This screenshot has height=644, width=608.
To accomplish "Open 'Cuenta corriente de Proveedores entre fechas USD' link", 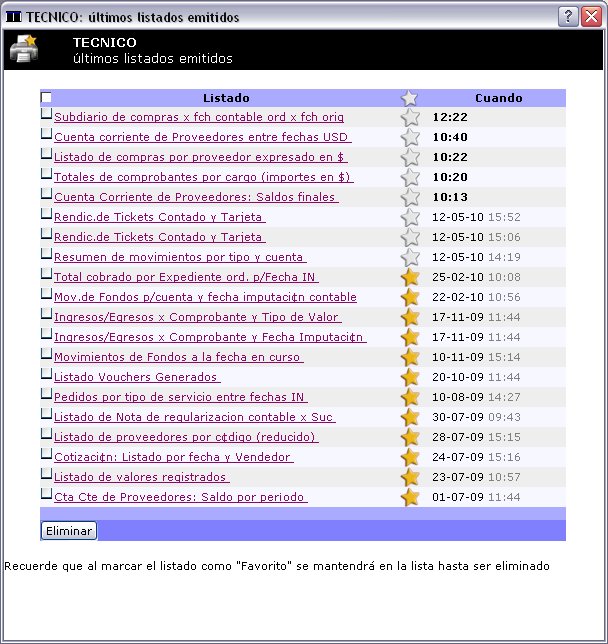I will (203, 137).
